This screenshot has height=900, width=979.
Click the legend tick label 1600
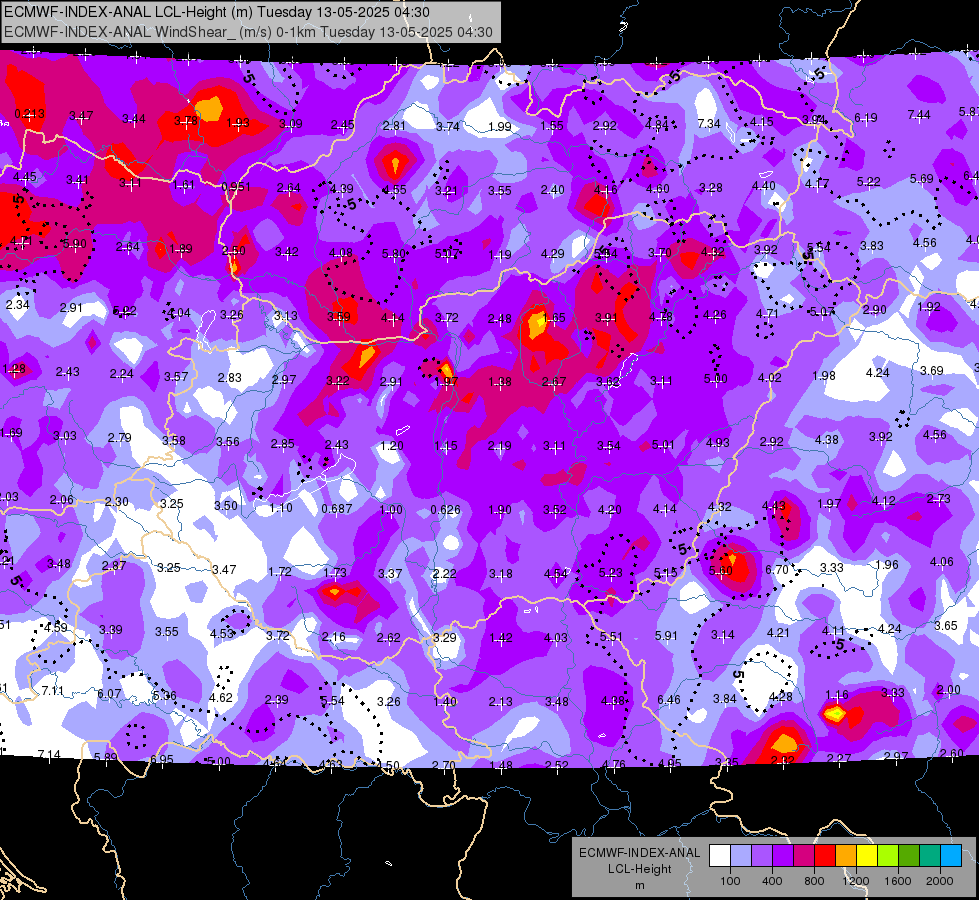[897, 881]
